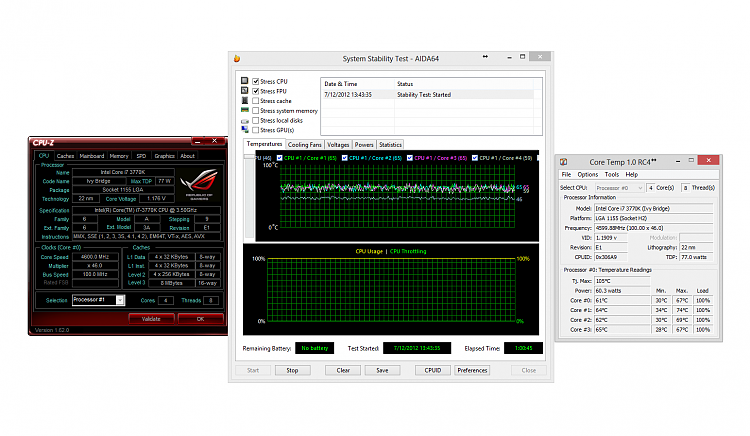
Task: Open the Mainboard tab in CPU-Z
Action: pos(92,156)
